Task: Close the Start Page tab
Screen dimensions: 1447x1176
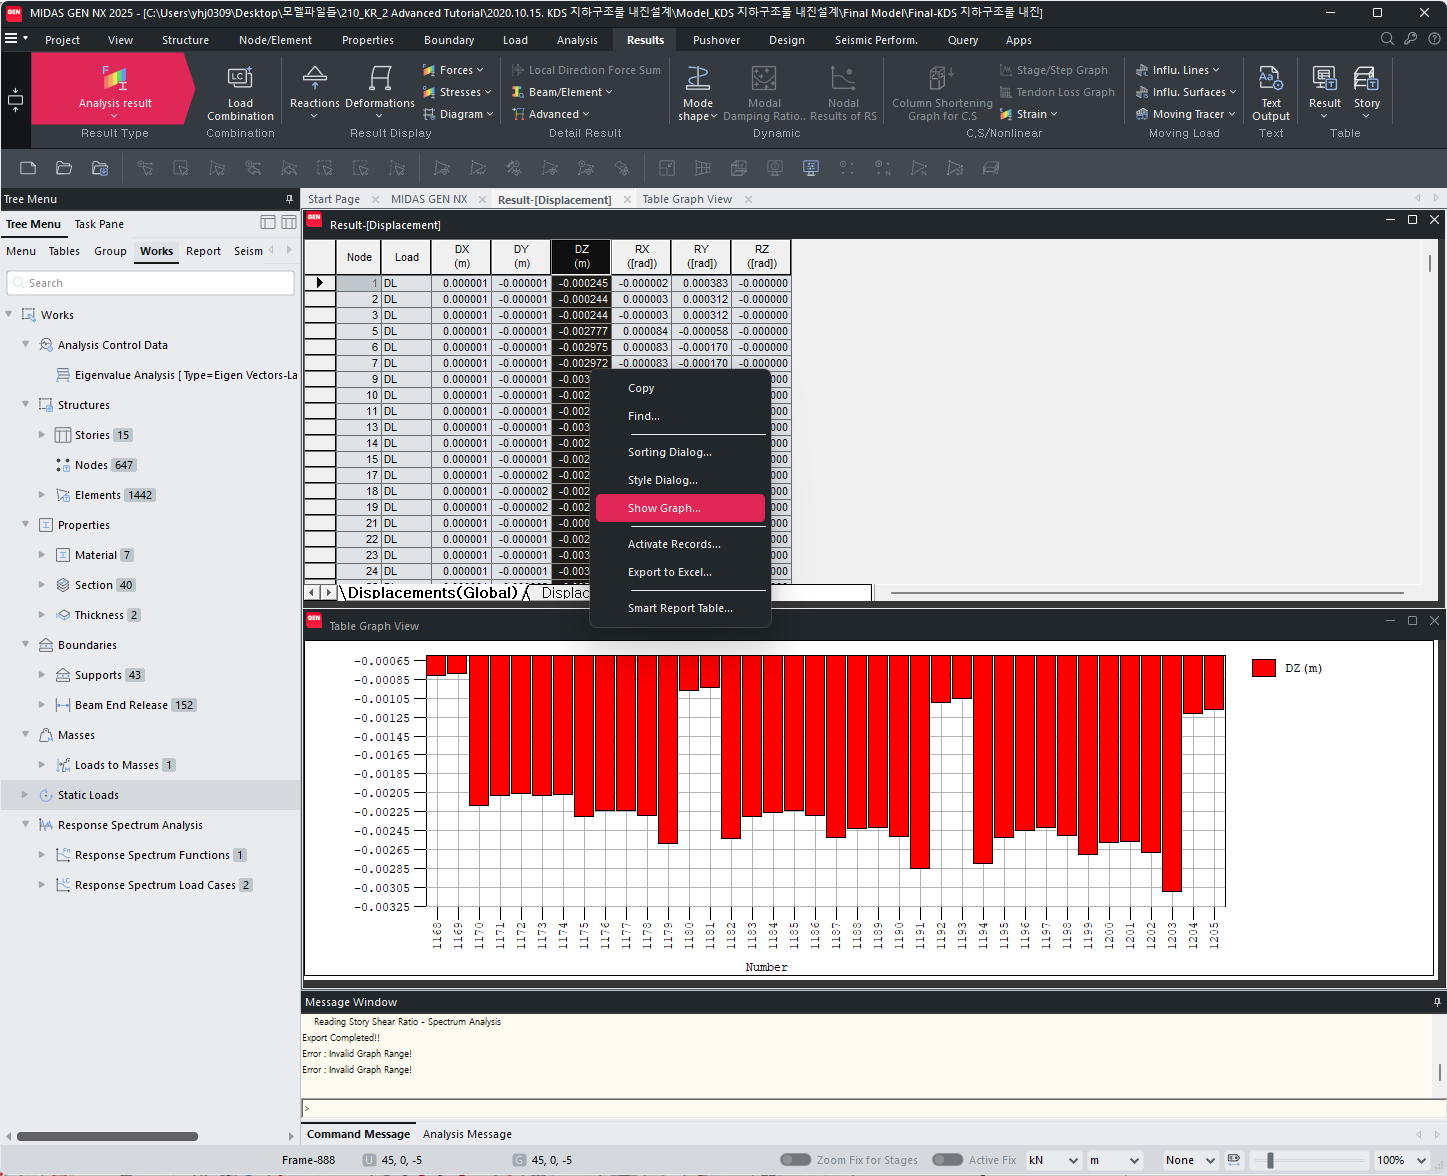Action: point(376,199)
